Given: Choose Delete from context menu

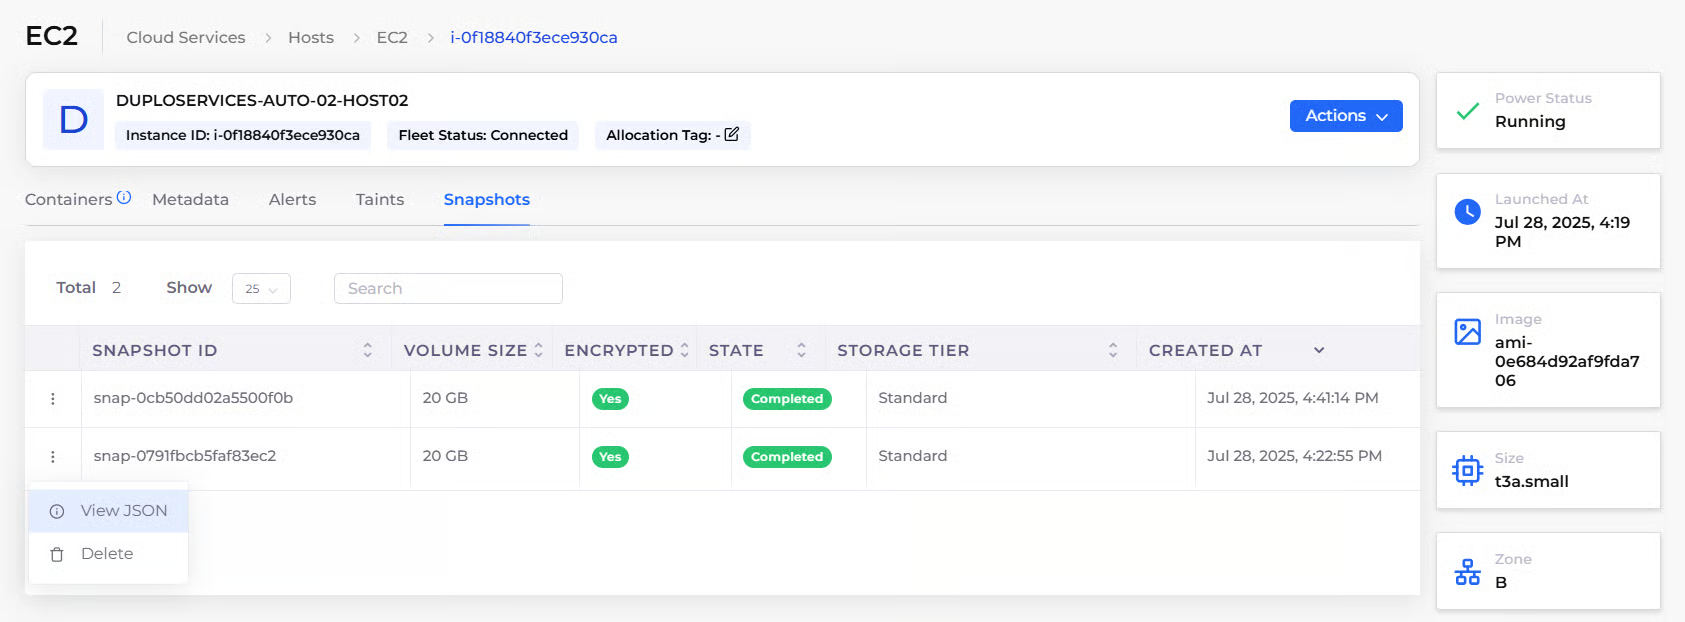Looking at the screenshot, I should (x=108, y=554).
